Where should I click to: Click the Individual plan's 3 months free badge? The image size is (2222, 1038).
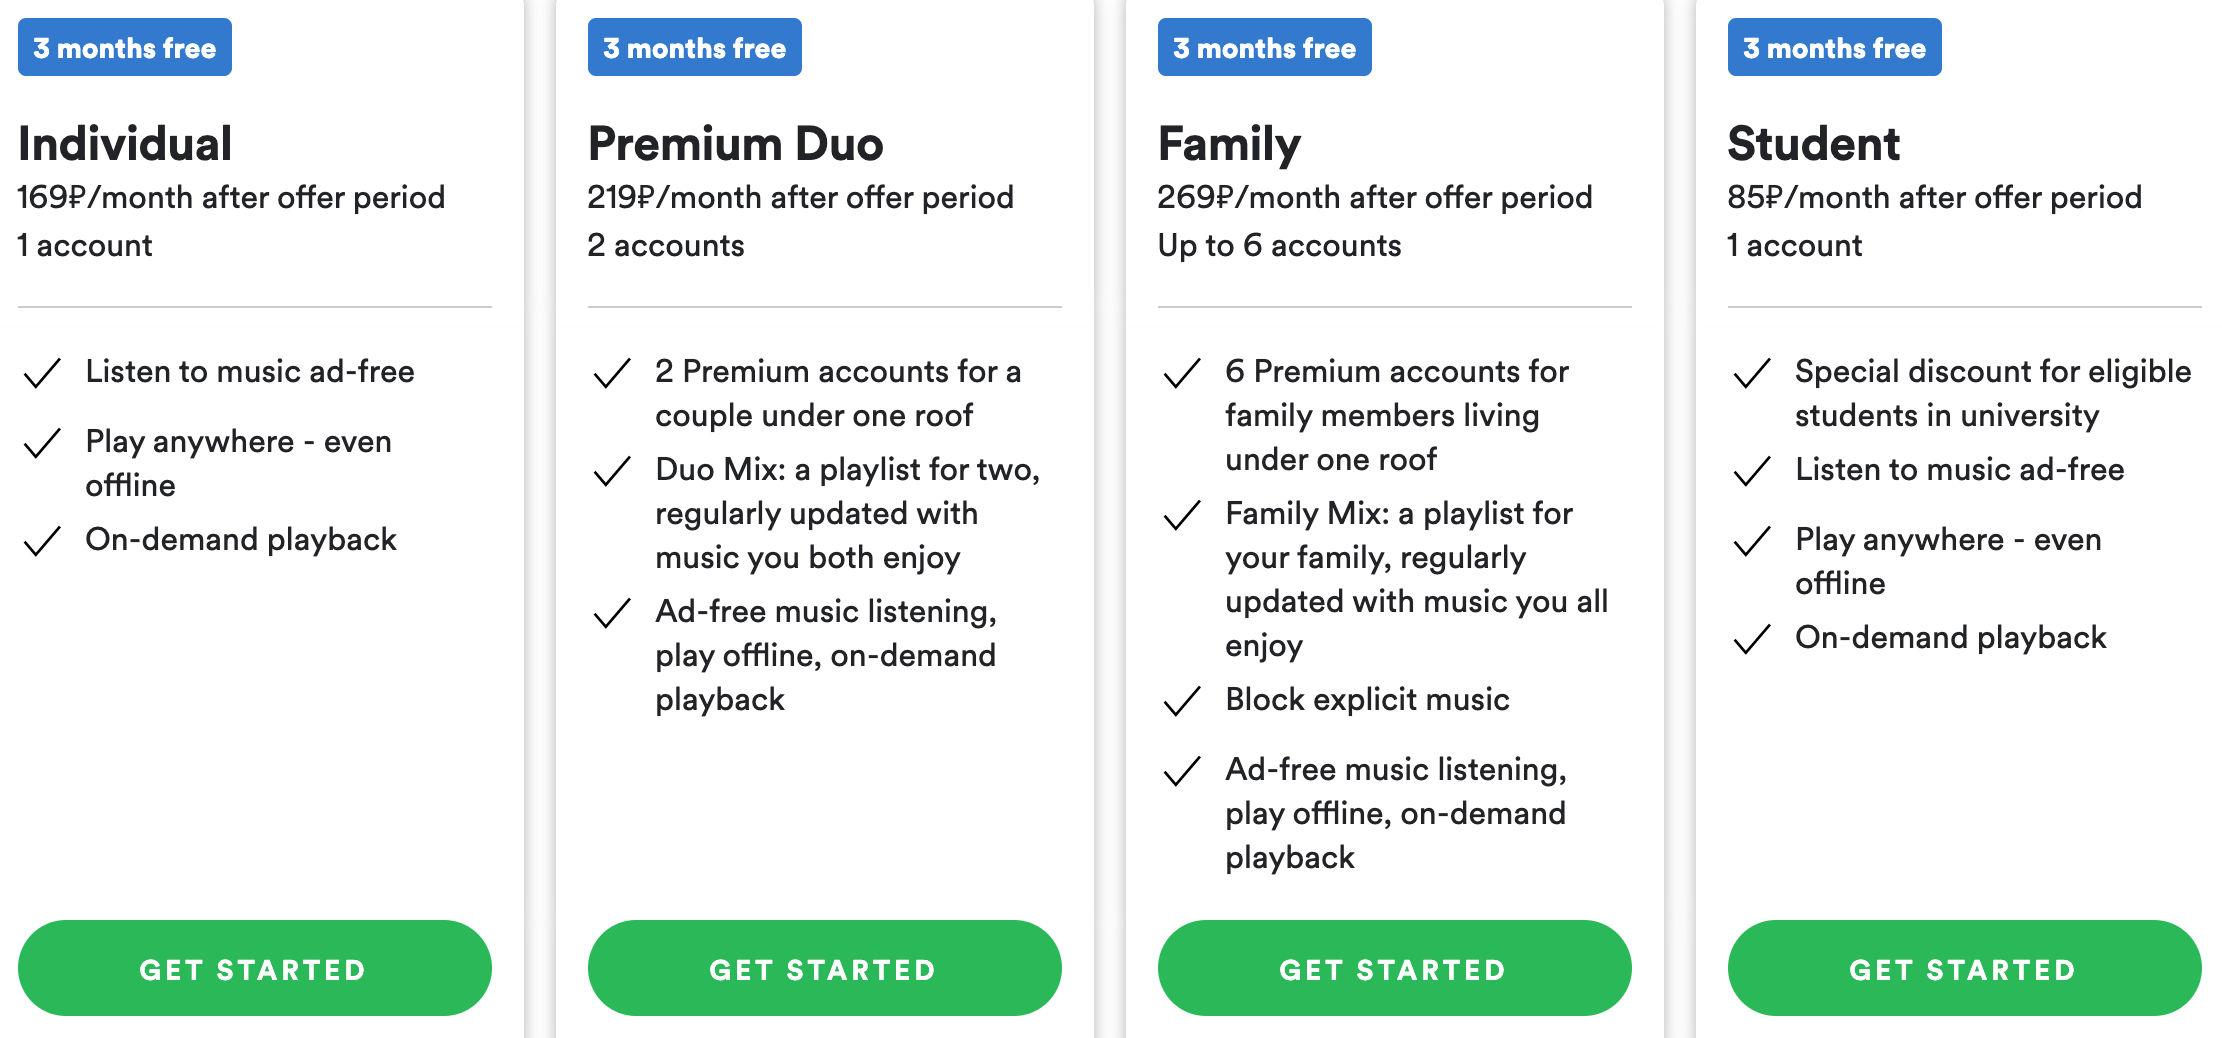point(125,47)
